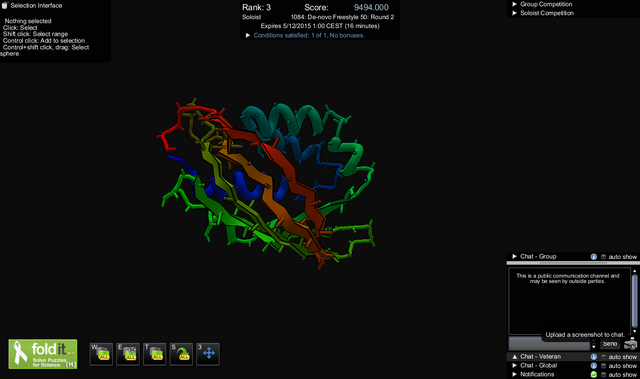Toggle auto show for Notifications
This screenshot has width=640, height=379.
tap(604, 375)
